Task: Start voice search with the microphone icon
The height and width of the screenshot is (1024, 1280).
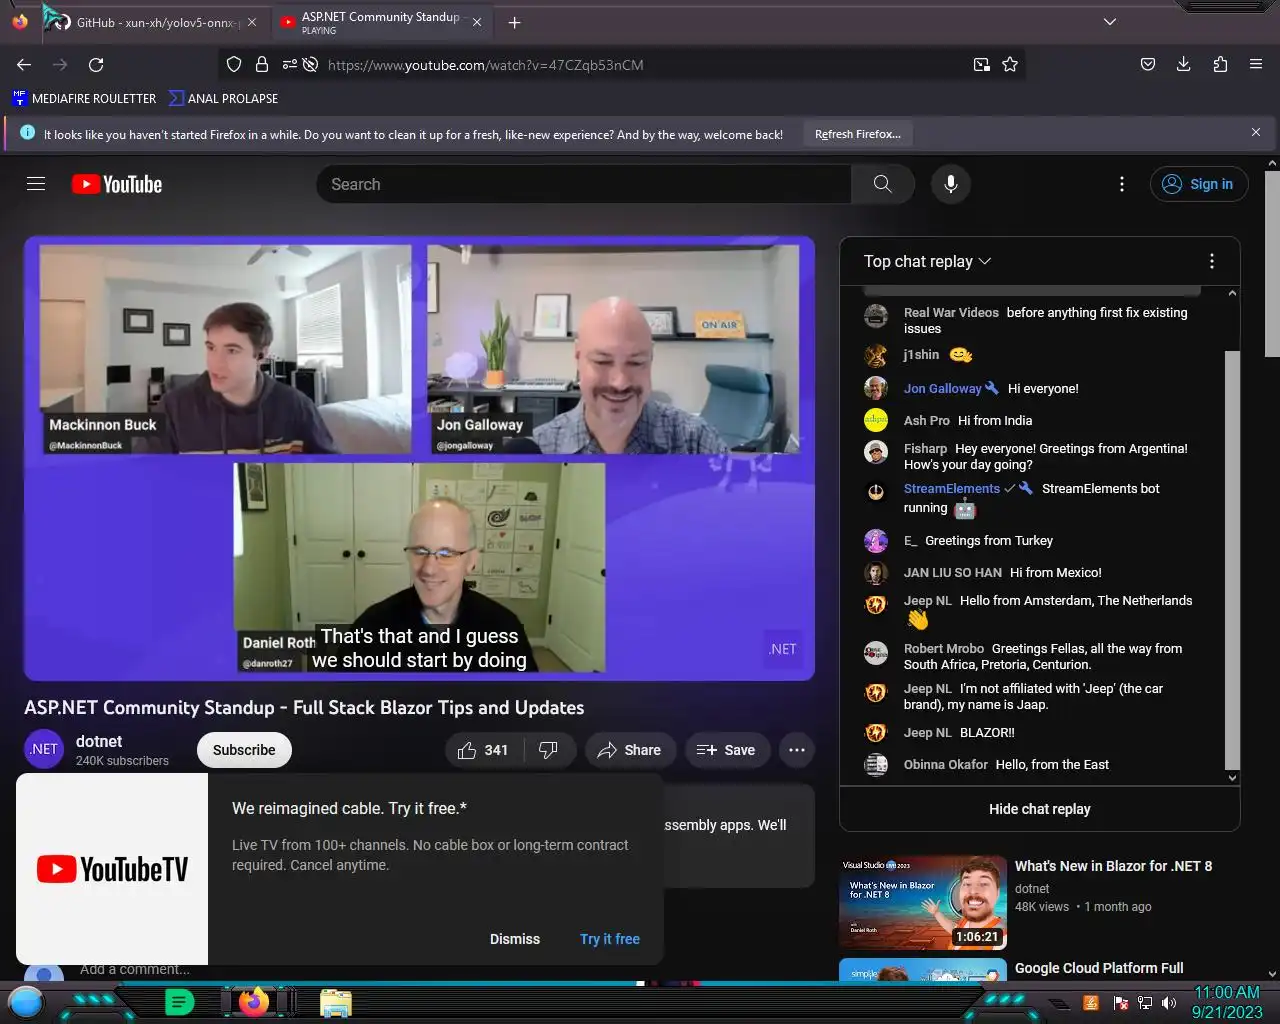Action: pyautogui.click(x=951, y=184)
